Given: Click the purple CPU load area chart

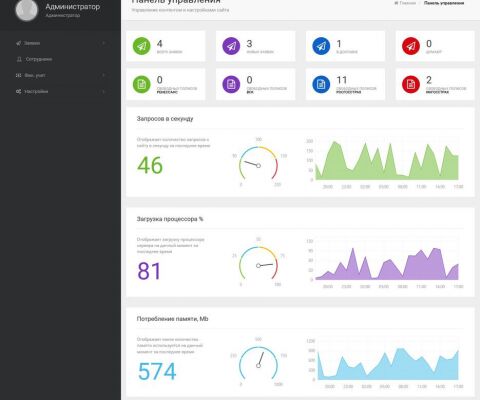Looking at the screenshot, I should (x=387, y=263).
